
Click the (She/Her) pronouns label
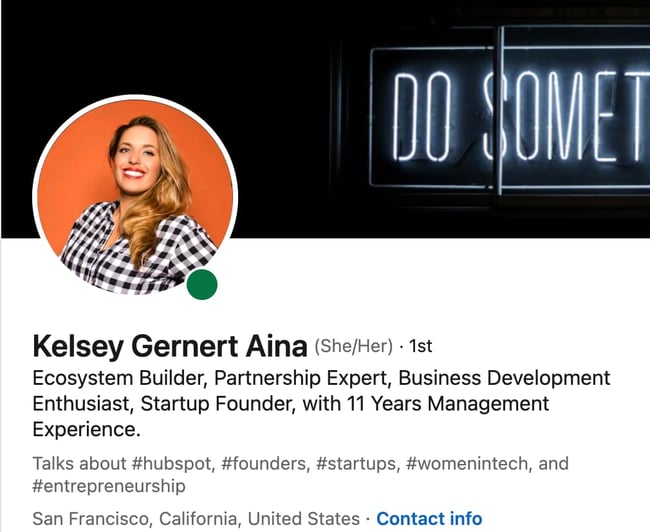pos(353,347)
